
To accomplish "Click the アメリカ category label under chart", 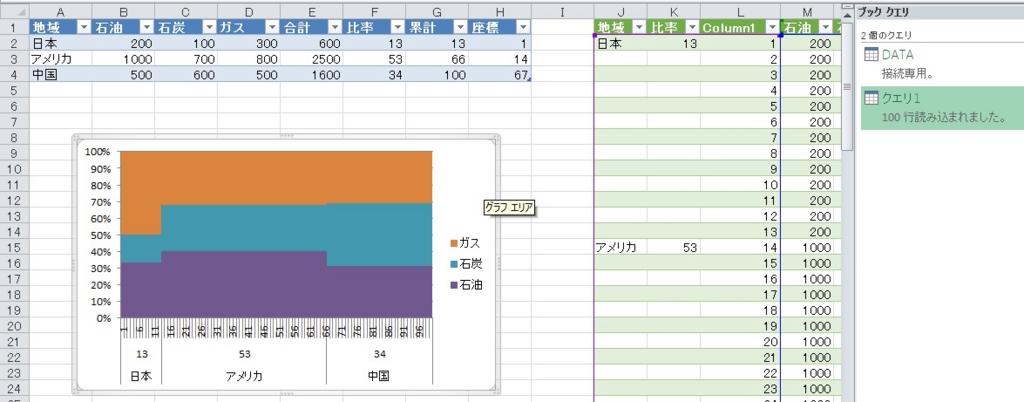I will (244, 376).
